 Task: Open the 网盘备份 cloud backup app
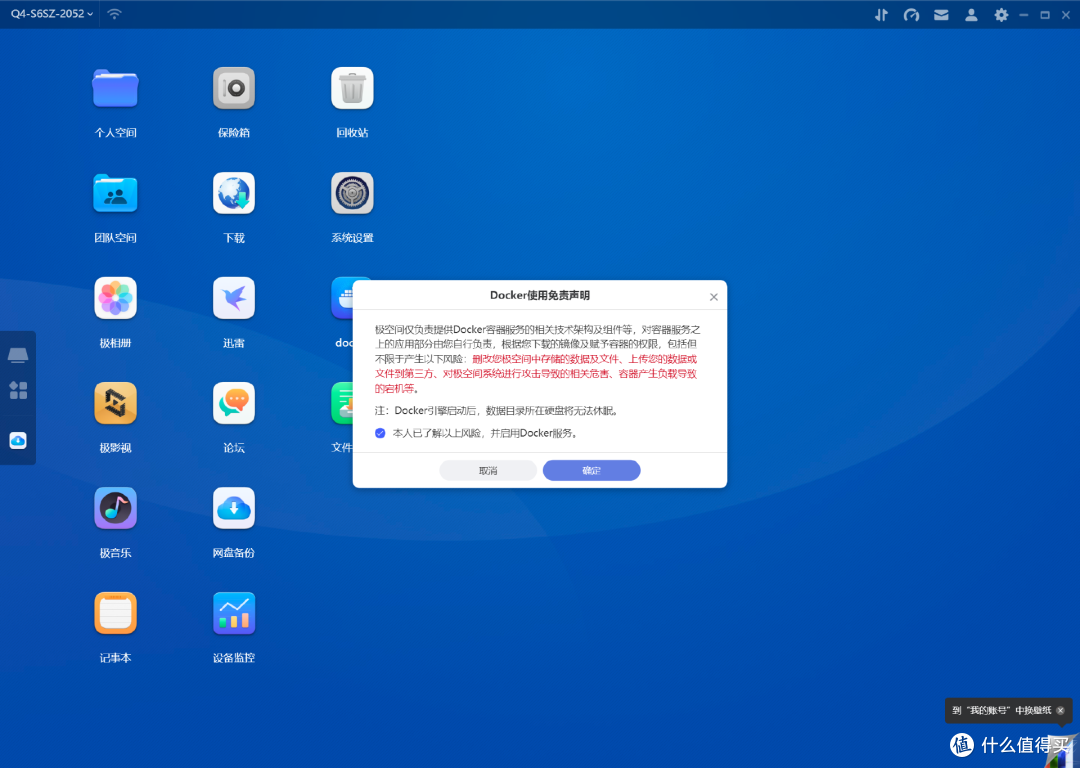(x=234, y=508)
